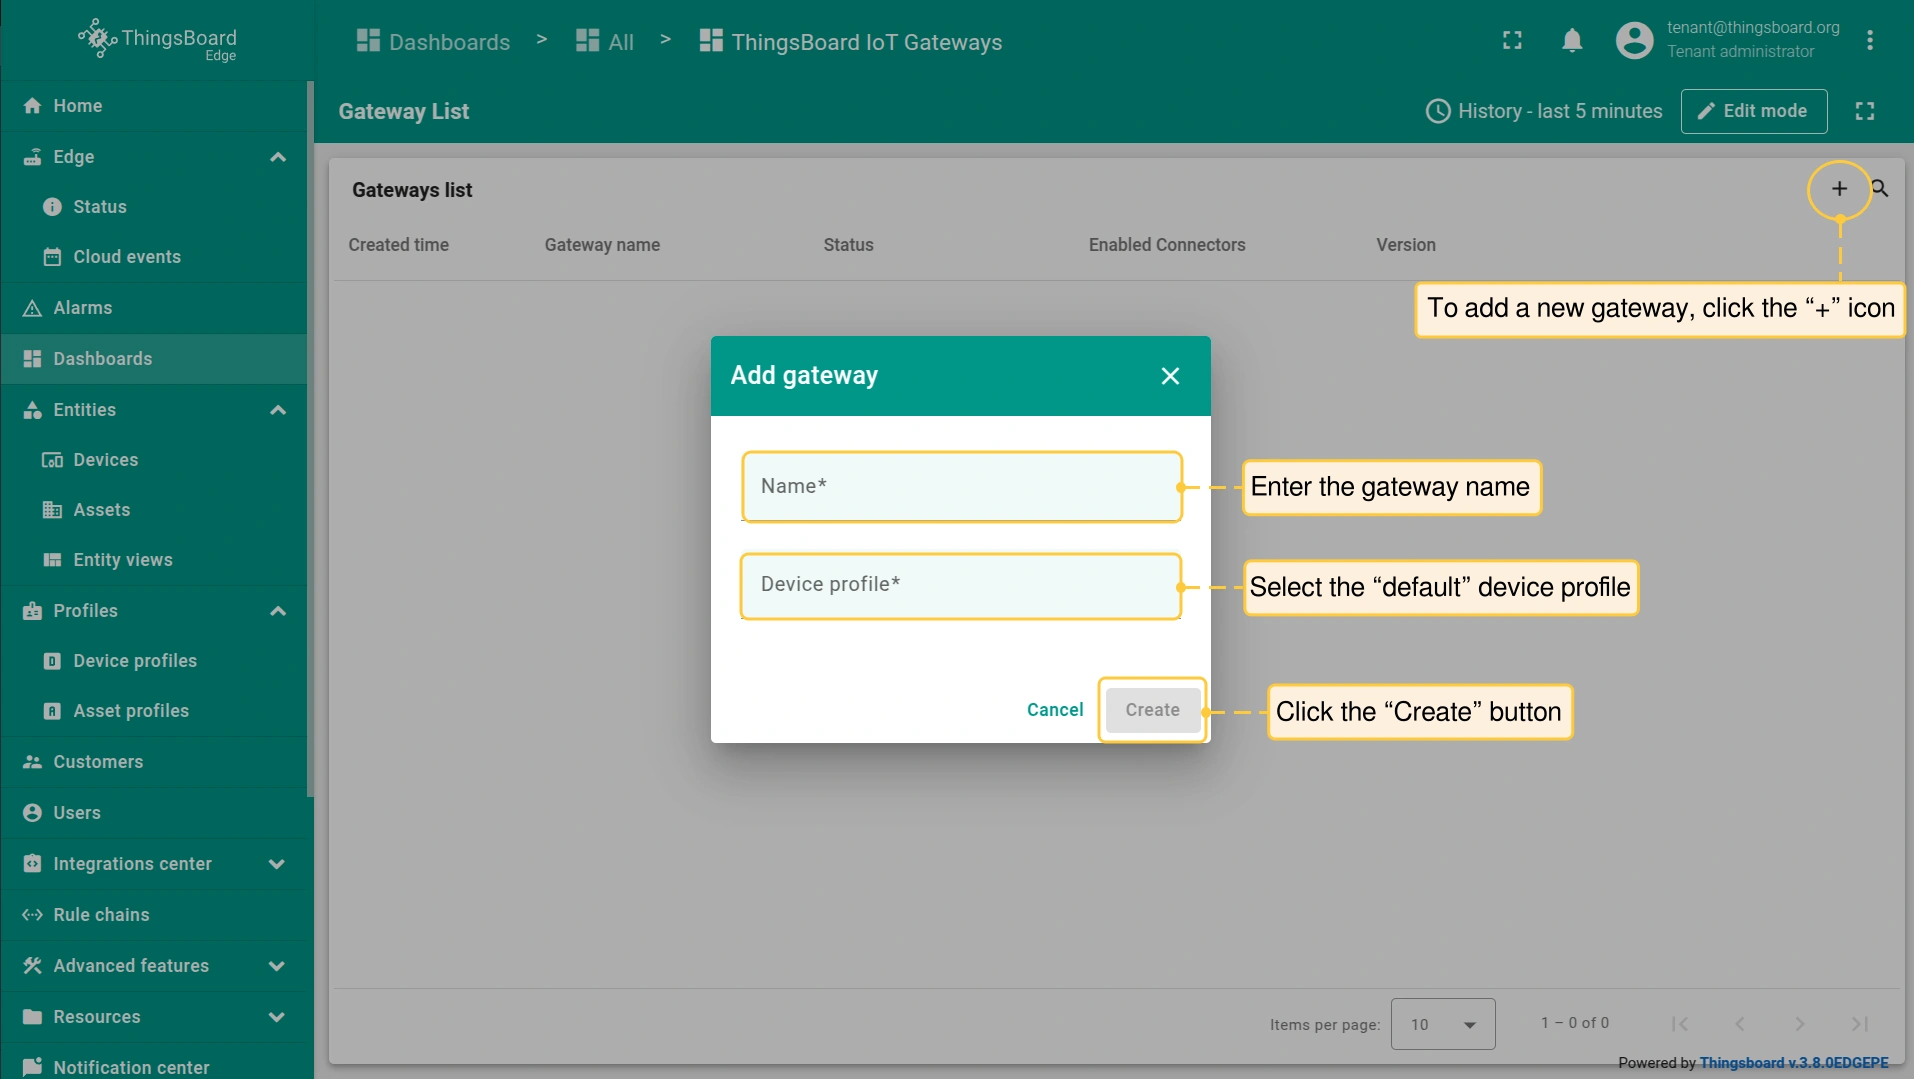
Task: Expand the Integrations center section
Action: (277, 864)
